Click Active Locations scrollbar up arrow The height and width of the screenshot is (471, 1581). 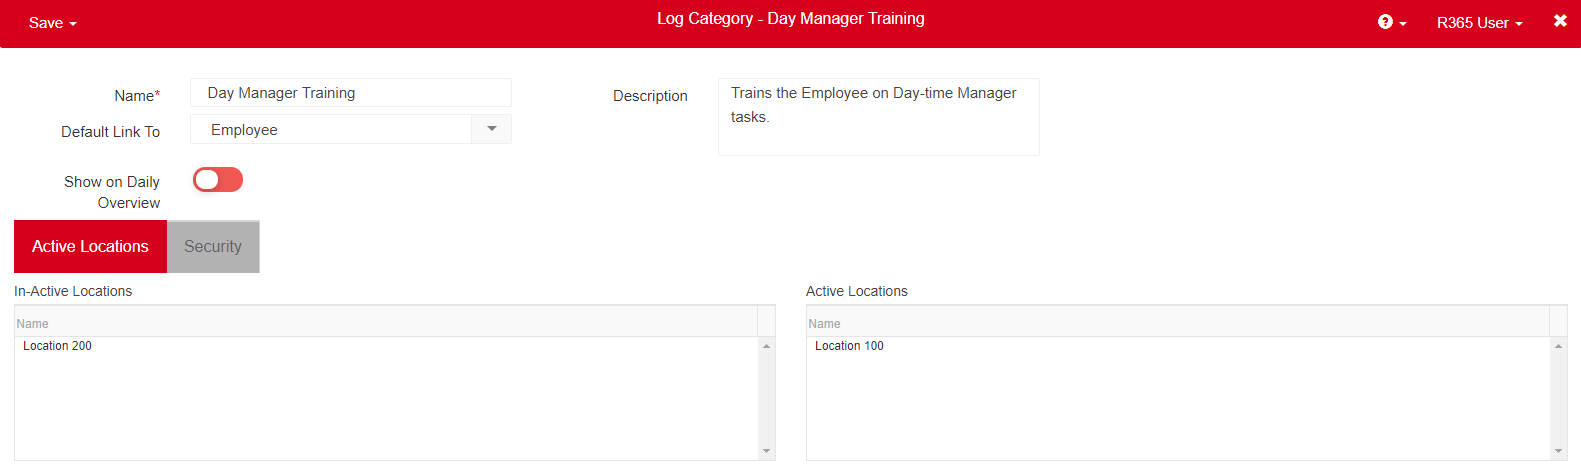coord(1559,346)
